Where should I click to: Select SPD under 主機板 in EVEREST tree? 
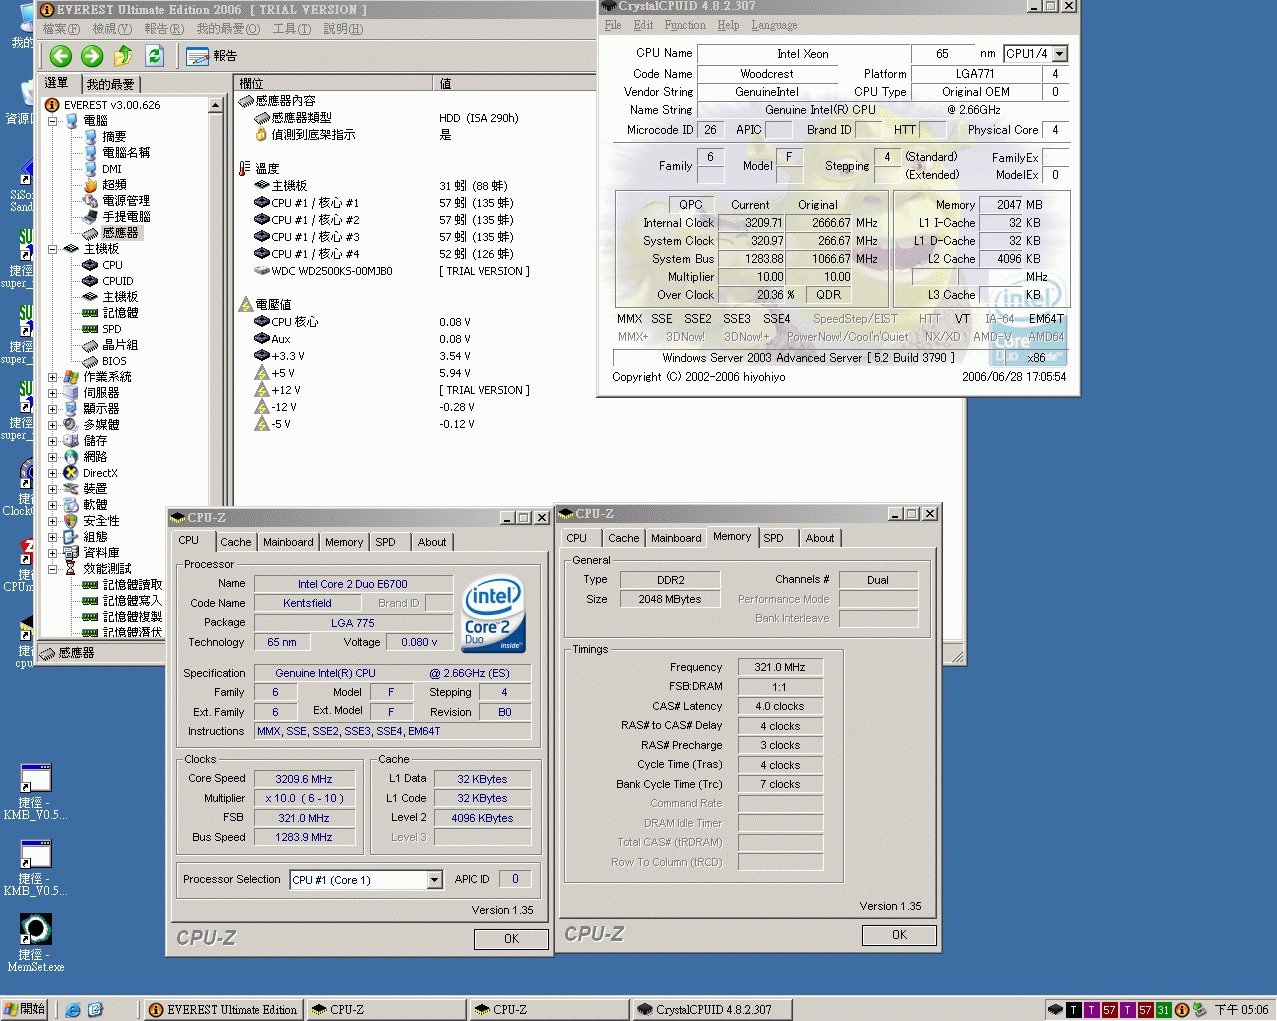pyautogui.click(x=111, y=329)
